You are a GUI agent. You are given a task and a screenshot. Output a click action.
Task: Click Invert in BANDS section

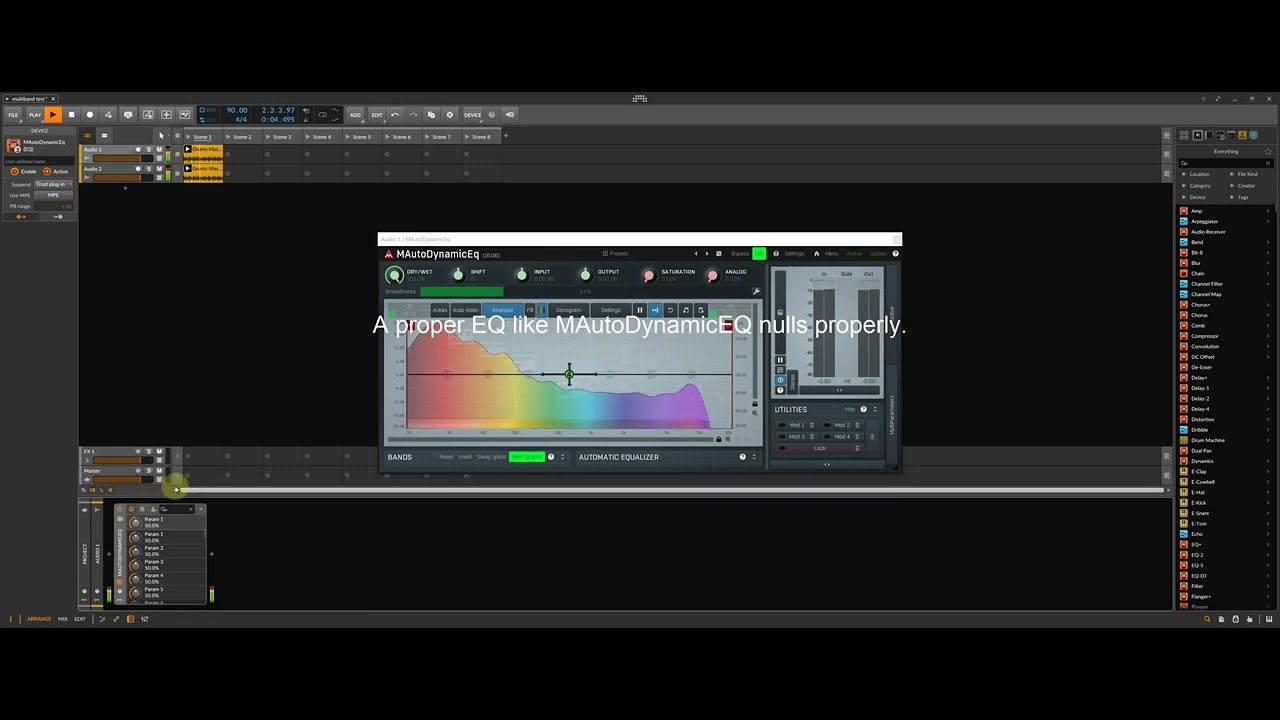(465, 457)
